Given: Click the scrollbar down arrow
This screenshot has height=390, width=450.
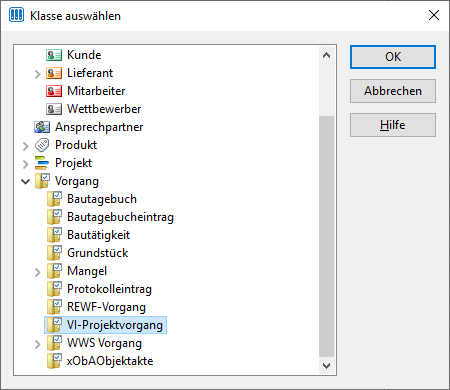Looking at the screenshot, I should point(326,366).
